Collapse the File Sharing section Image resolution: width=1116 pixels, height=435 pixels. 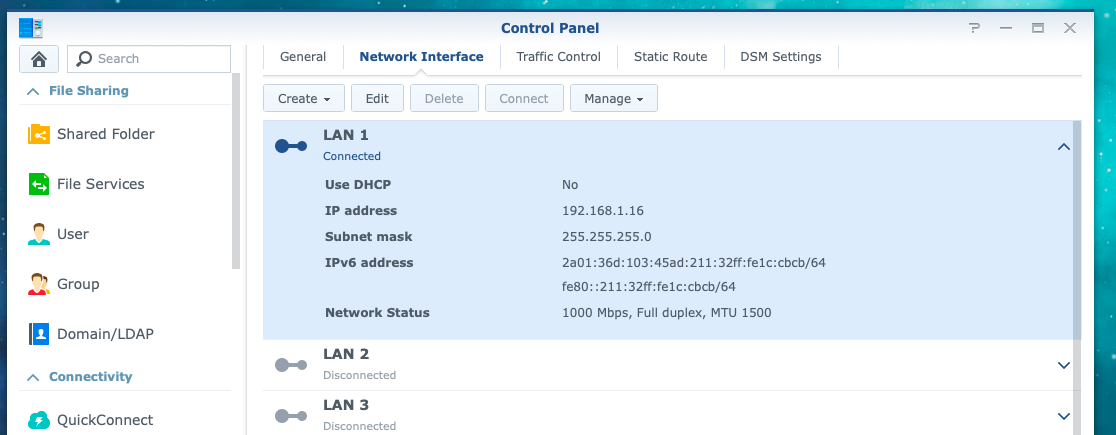(x=33, y=91)
